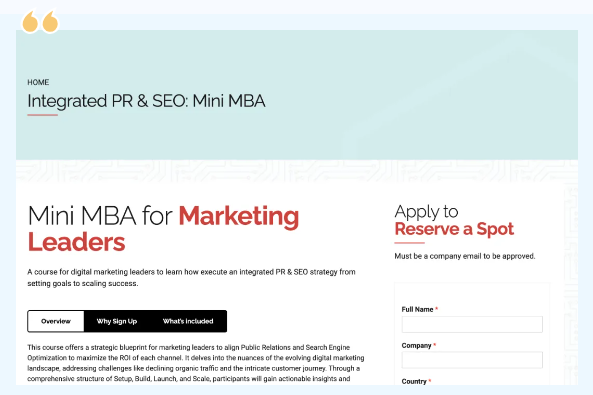
Task: Focus the Full Name input field
Action: [472, 324]
